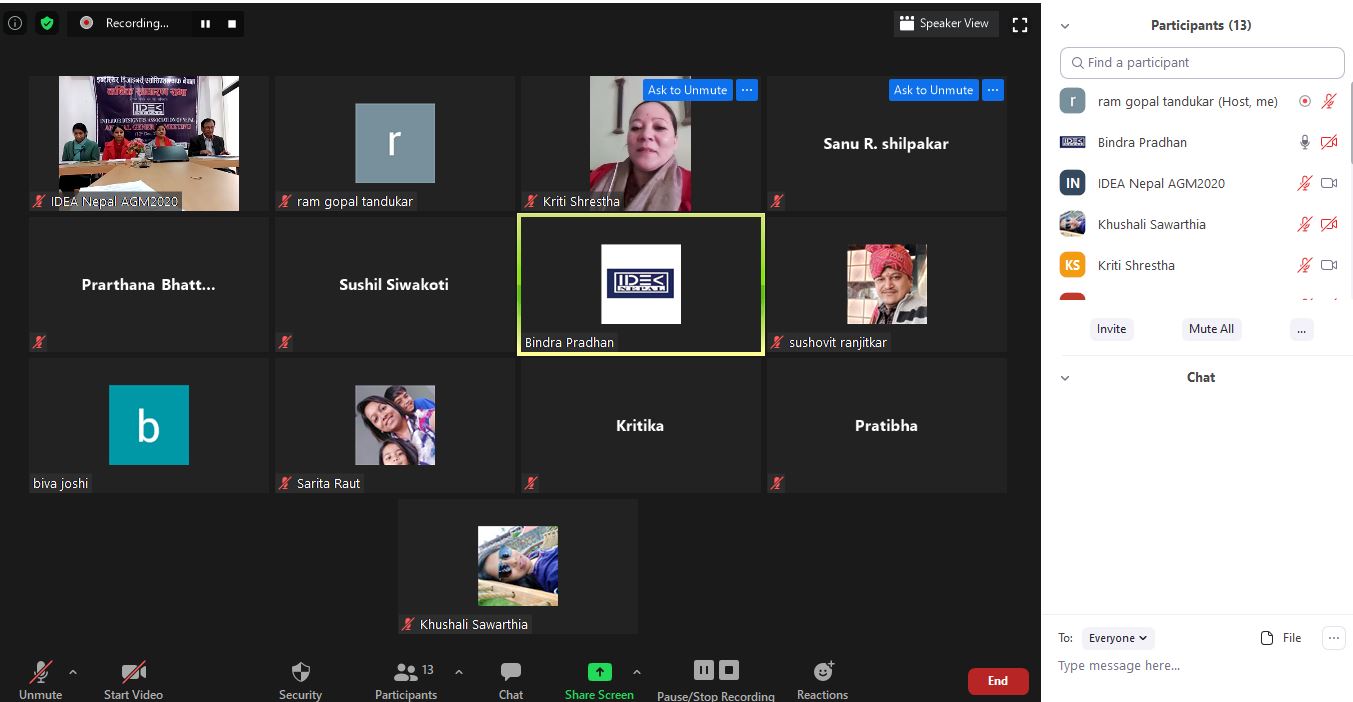End the meeting
The height and width of the screenshot is (702, 1353).
[997, 681]
